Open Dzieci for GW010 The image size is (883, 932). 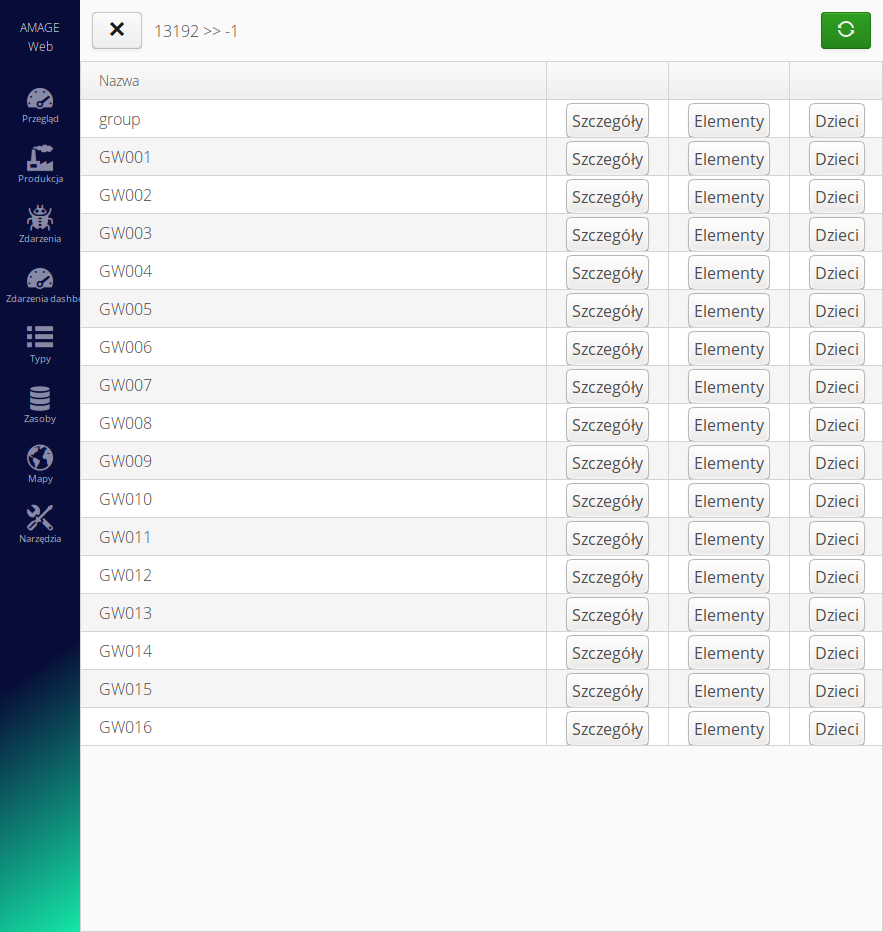click(836, 501)
